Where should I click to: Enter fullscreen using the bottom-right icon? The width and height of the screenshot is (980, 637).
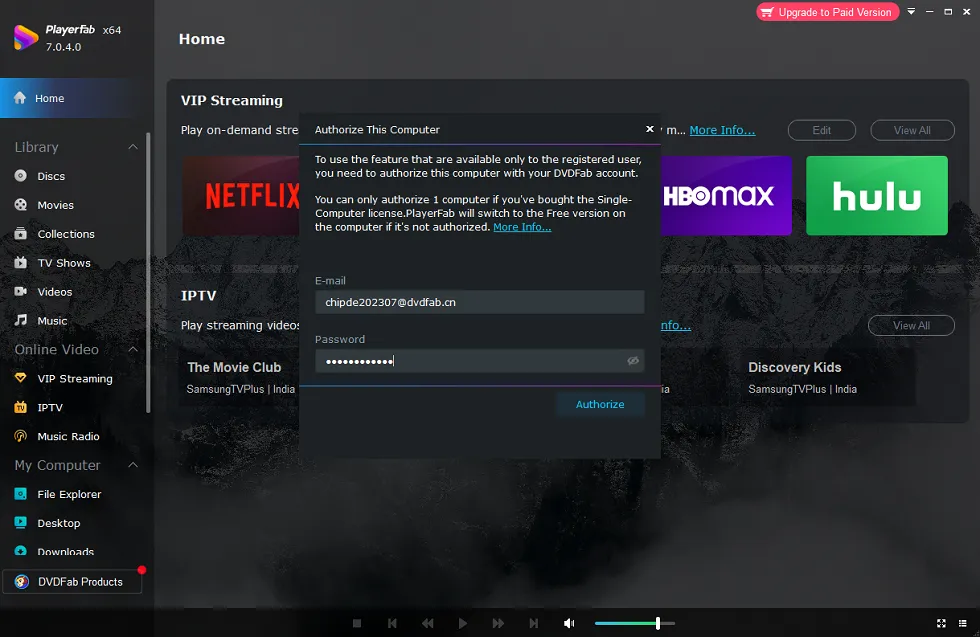(941, 623)
